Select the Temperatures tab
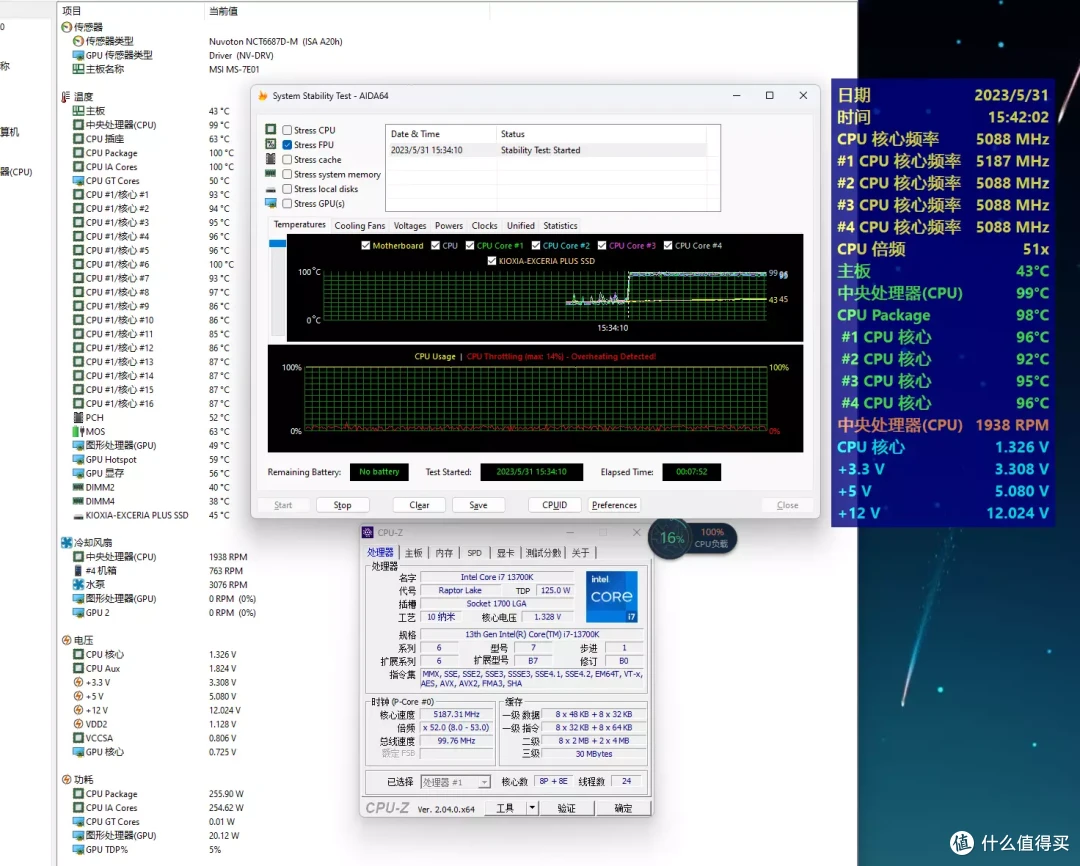 (x=300, y=225)
